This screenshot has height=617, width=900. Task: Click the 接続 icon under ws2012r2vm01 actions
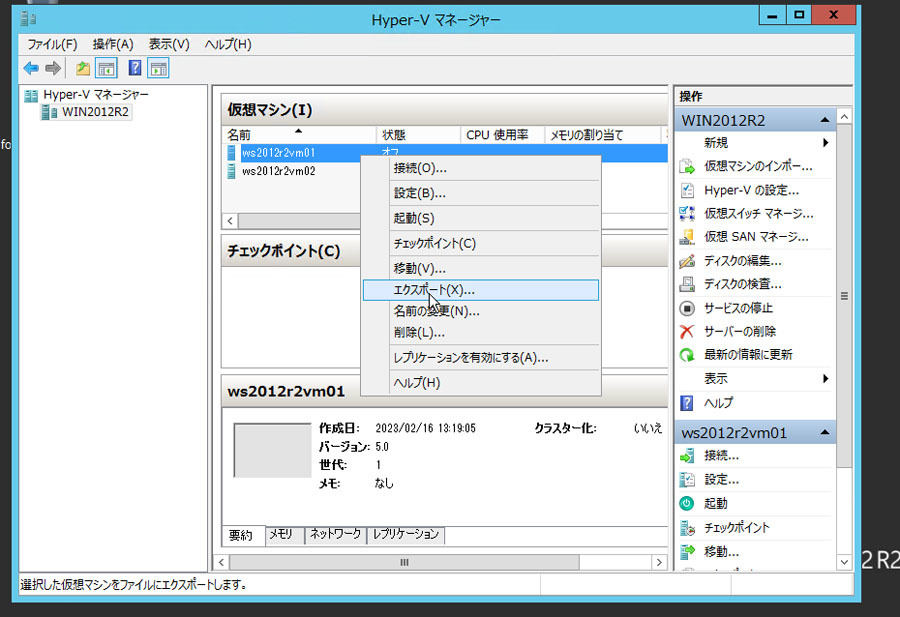pyautogui.click(x=687, y=456)
